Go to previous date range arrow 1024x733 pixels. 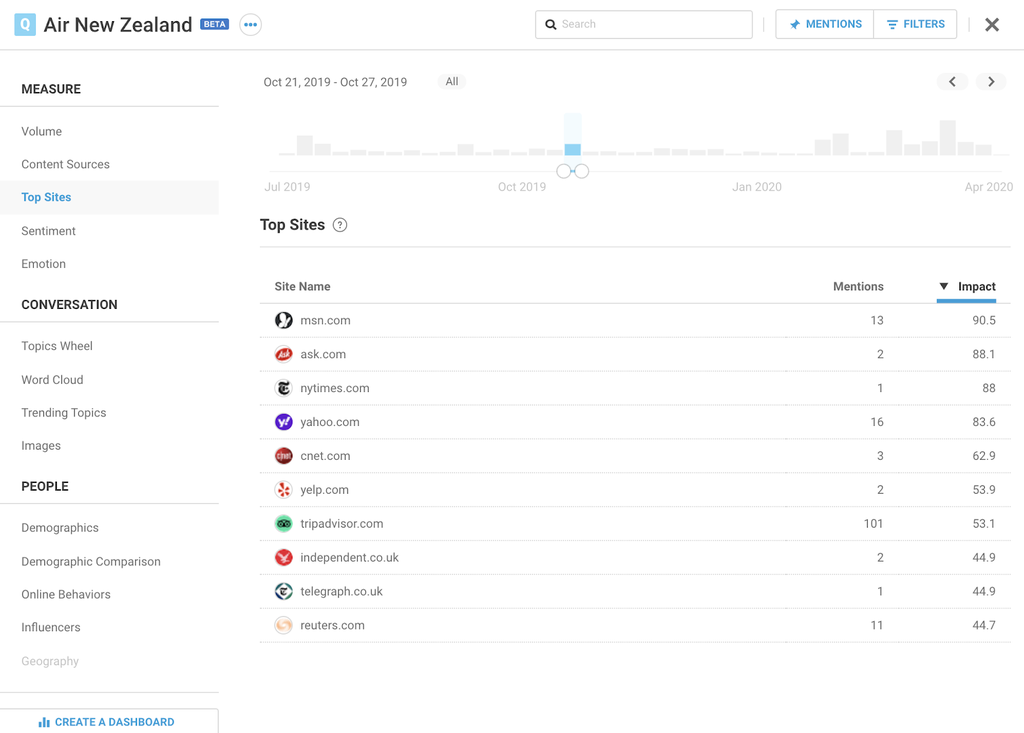pyautogui.click(x=952, y=82)
